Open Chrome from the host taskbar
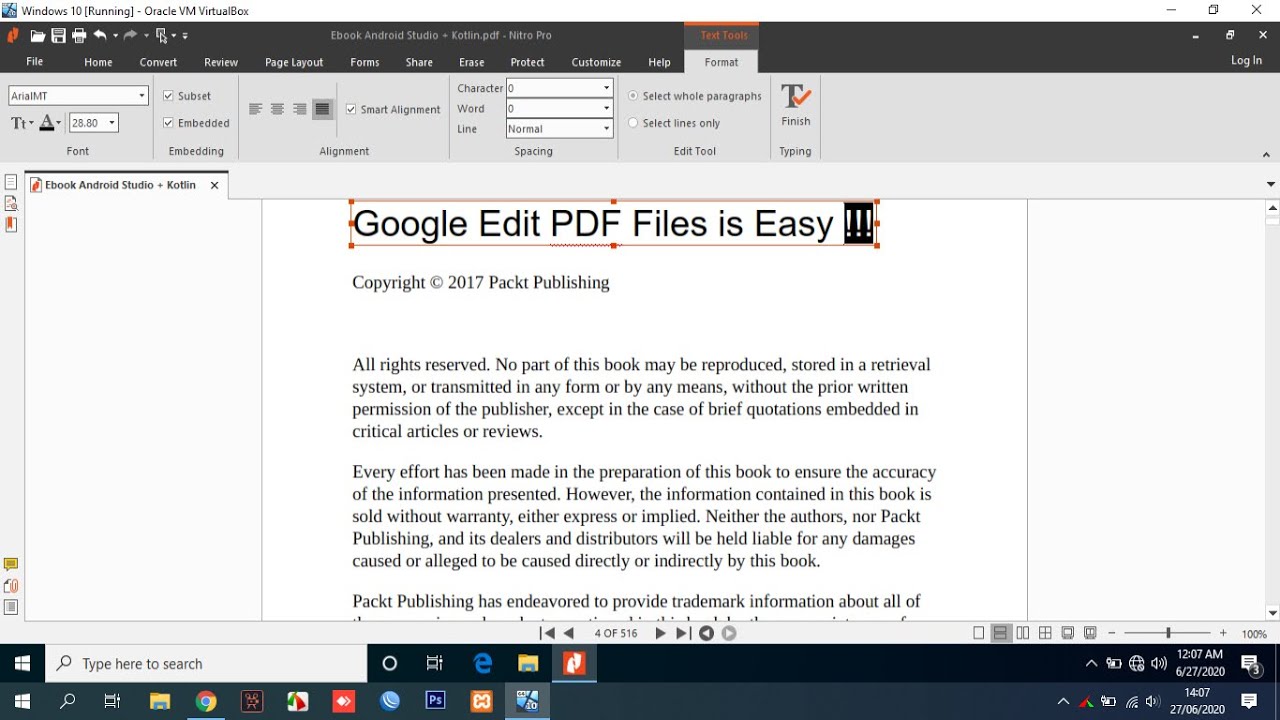The width and height of the screenshot is (1280, 720). 206,701
